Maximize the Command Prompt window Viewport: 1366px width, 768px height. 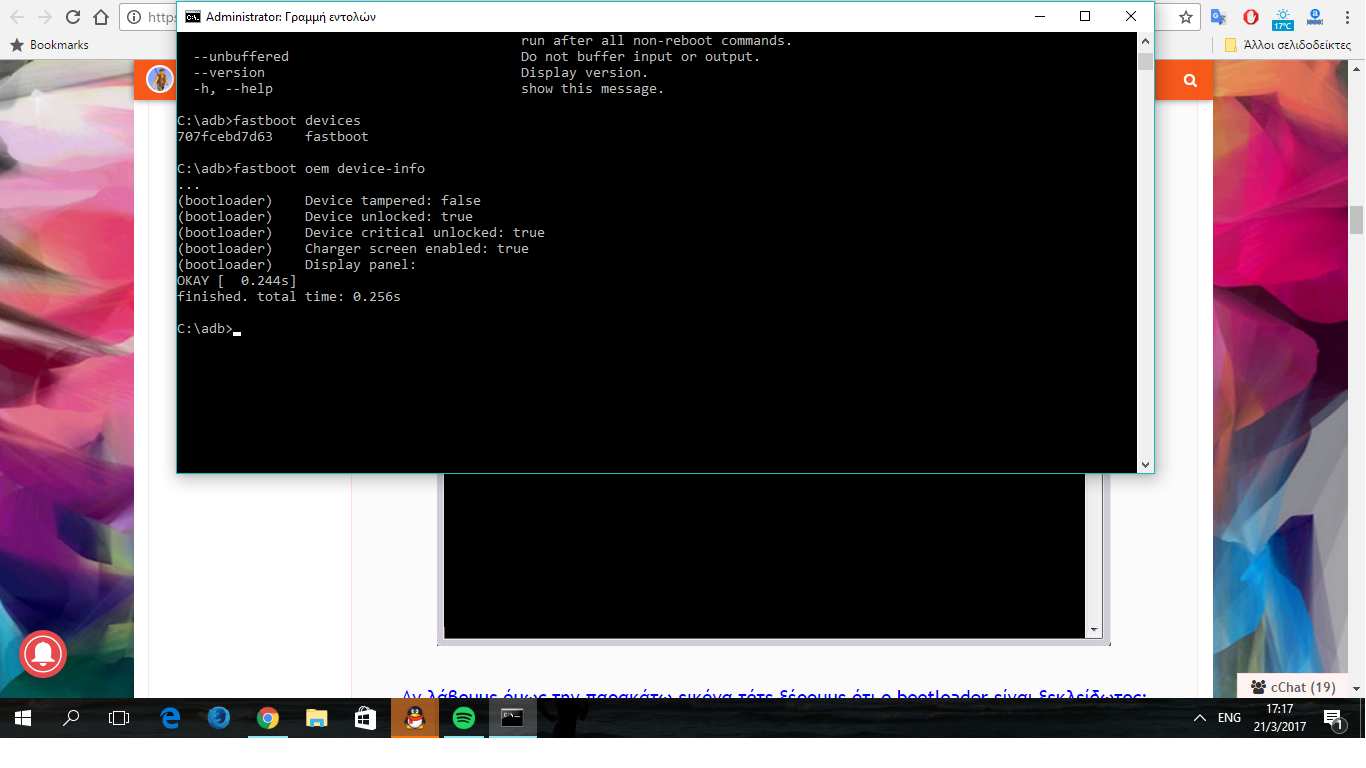[x=1085, y=16]
